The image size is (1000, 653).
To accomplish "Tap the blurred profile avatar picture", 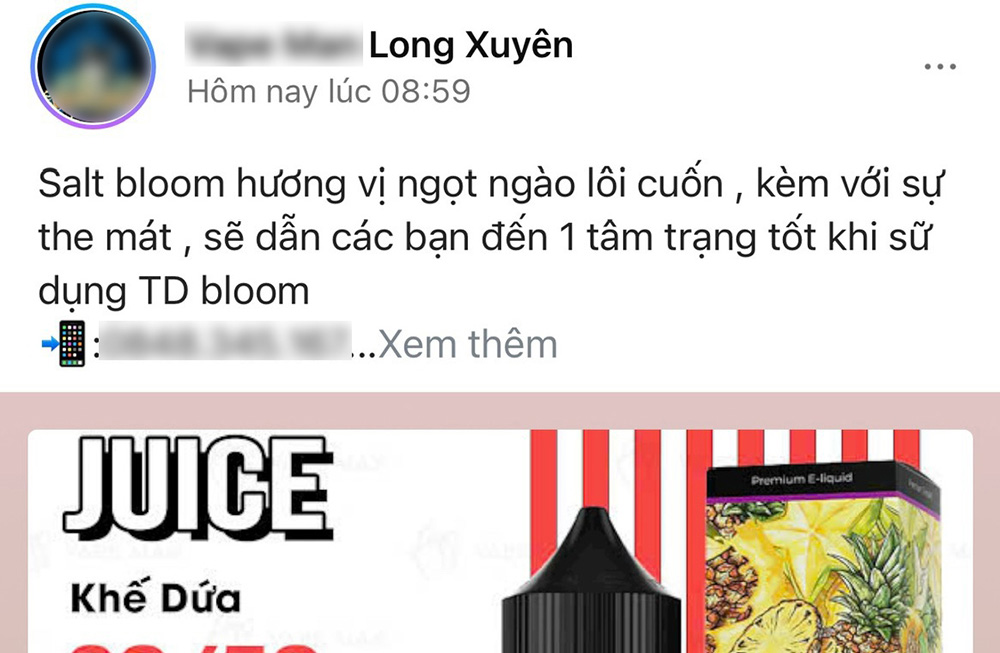I will pos(94,66).
